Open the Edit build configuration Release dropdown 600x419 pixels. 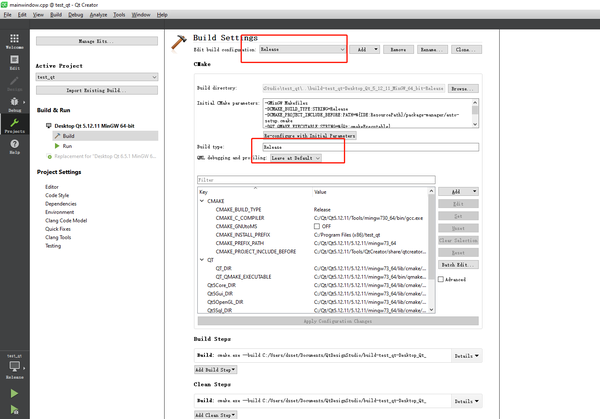tap(302, 49)
